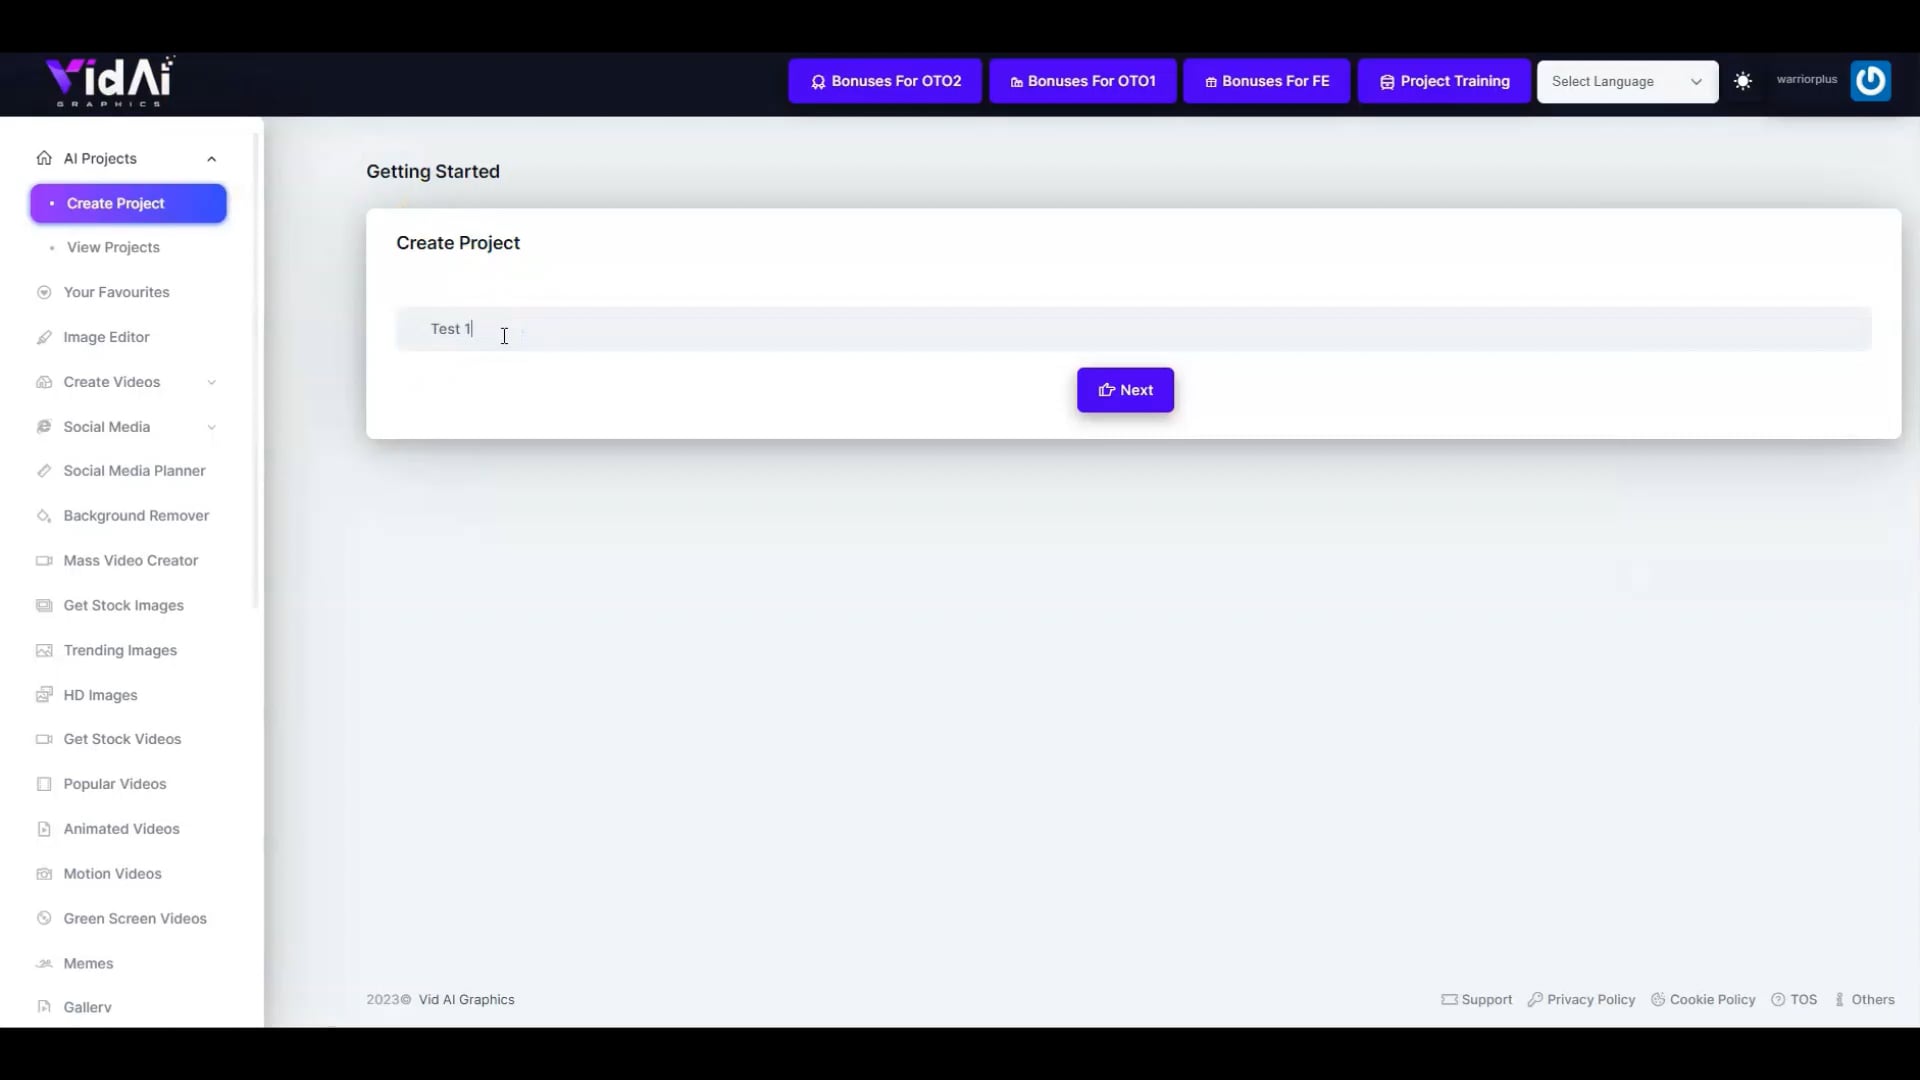Open the Trending Images section
The height and width of the screenshot is (1080, 1920).
coord(118,650)
